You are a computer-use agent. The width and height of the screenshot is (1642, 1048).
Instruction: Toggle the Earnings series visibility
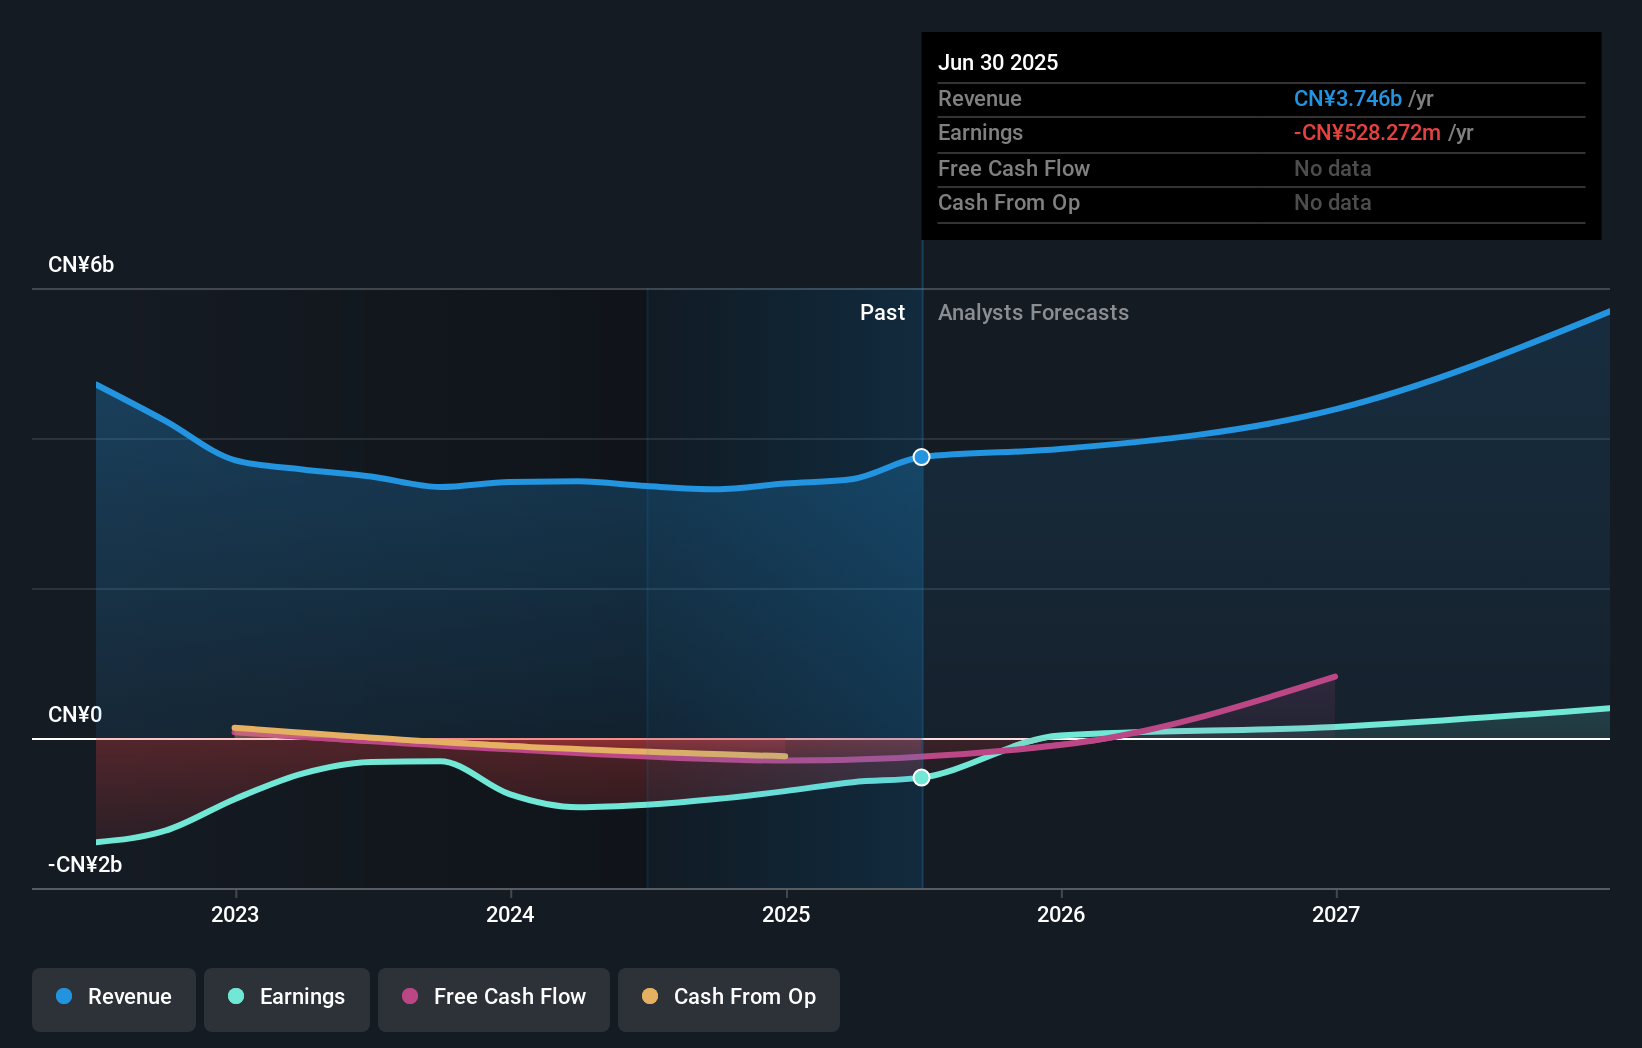[286, 997]
